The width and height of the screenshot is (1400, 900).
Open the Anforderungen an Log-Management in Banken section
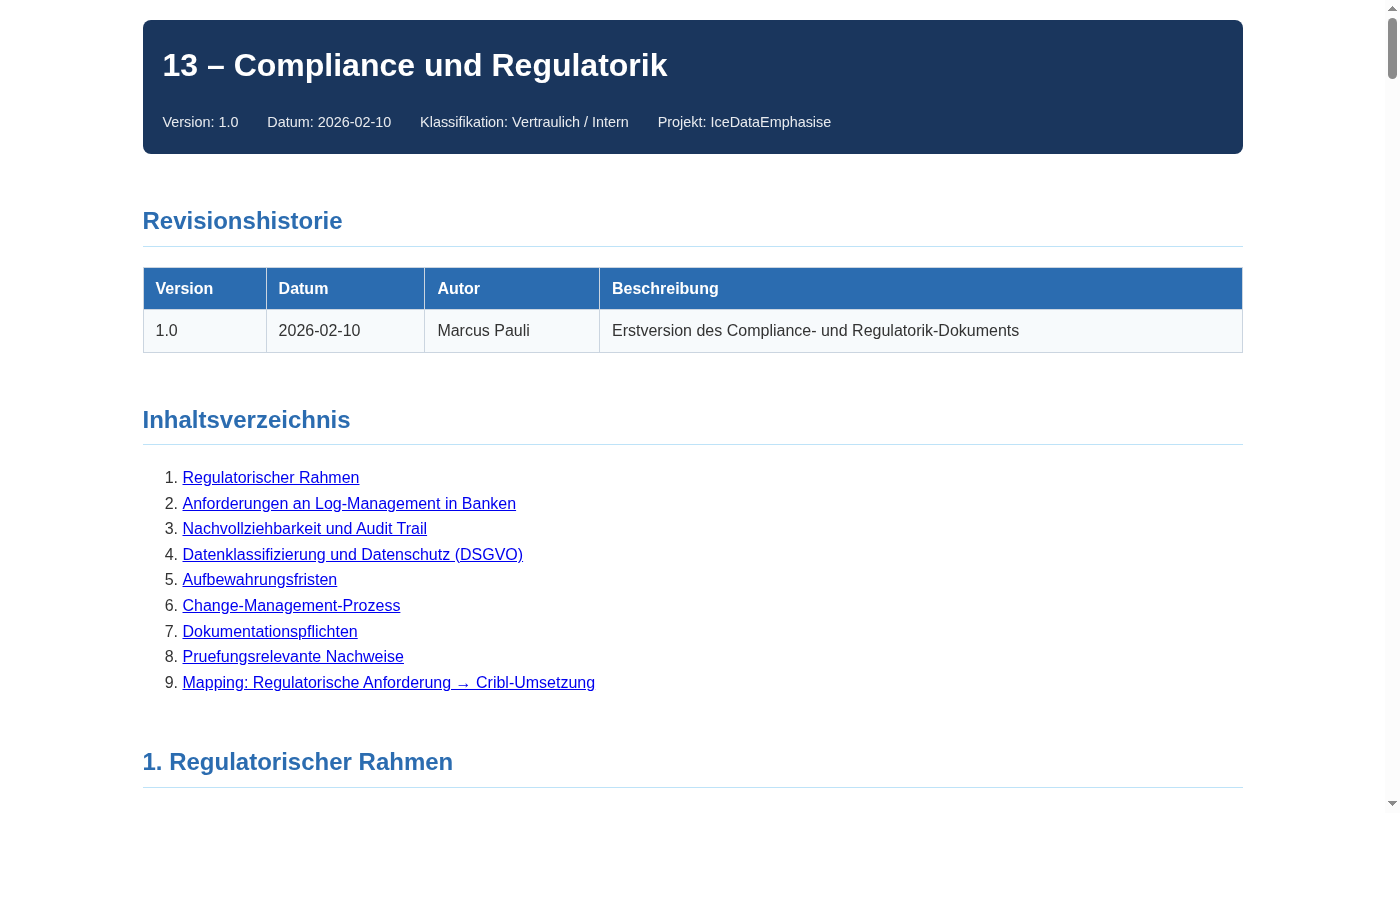click(348, 503)
